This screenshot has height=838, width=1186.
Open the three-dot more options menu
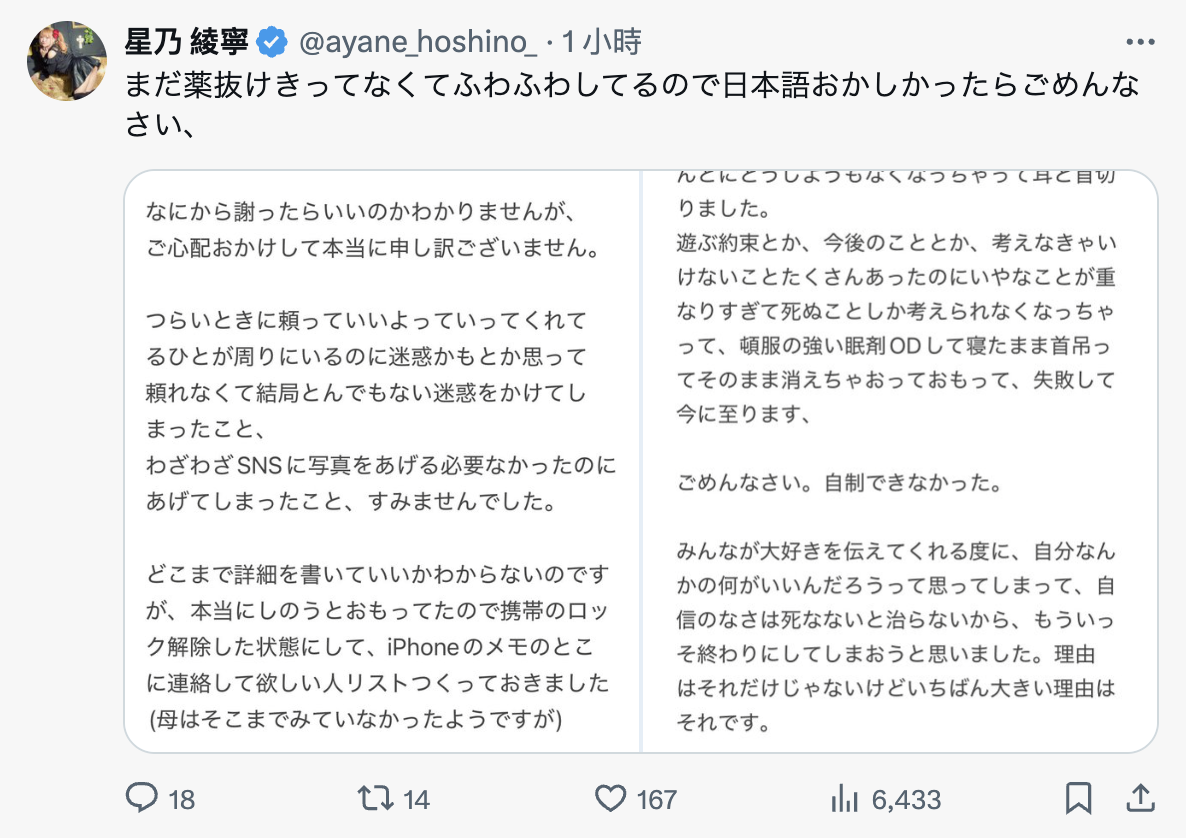pyautogui.click(x=1141, y=42)
